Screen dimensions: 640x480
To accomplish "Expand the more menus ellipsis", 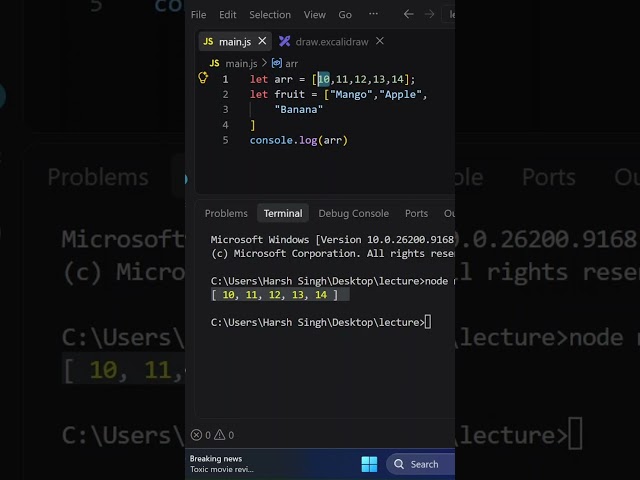I will pyautogui.click(x=373, y=14).
